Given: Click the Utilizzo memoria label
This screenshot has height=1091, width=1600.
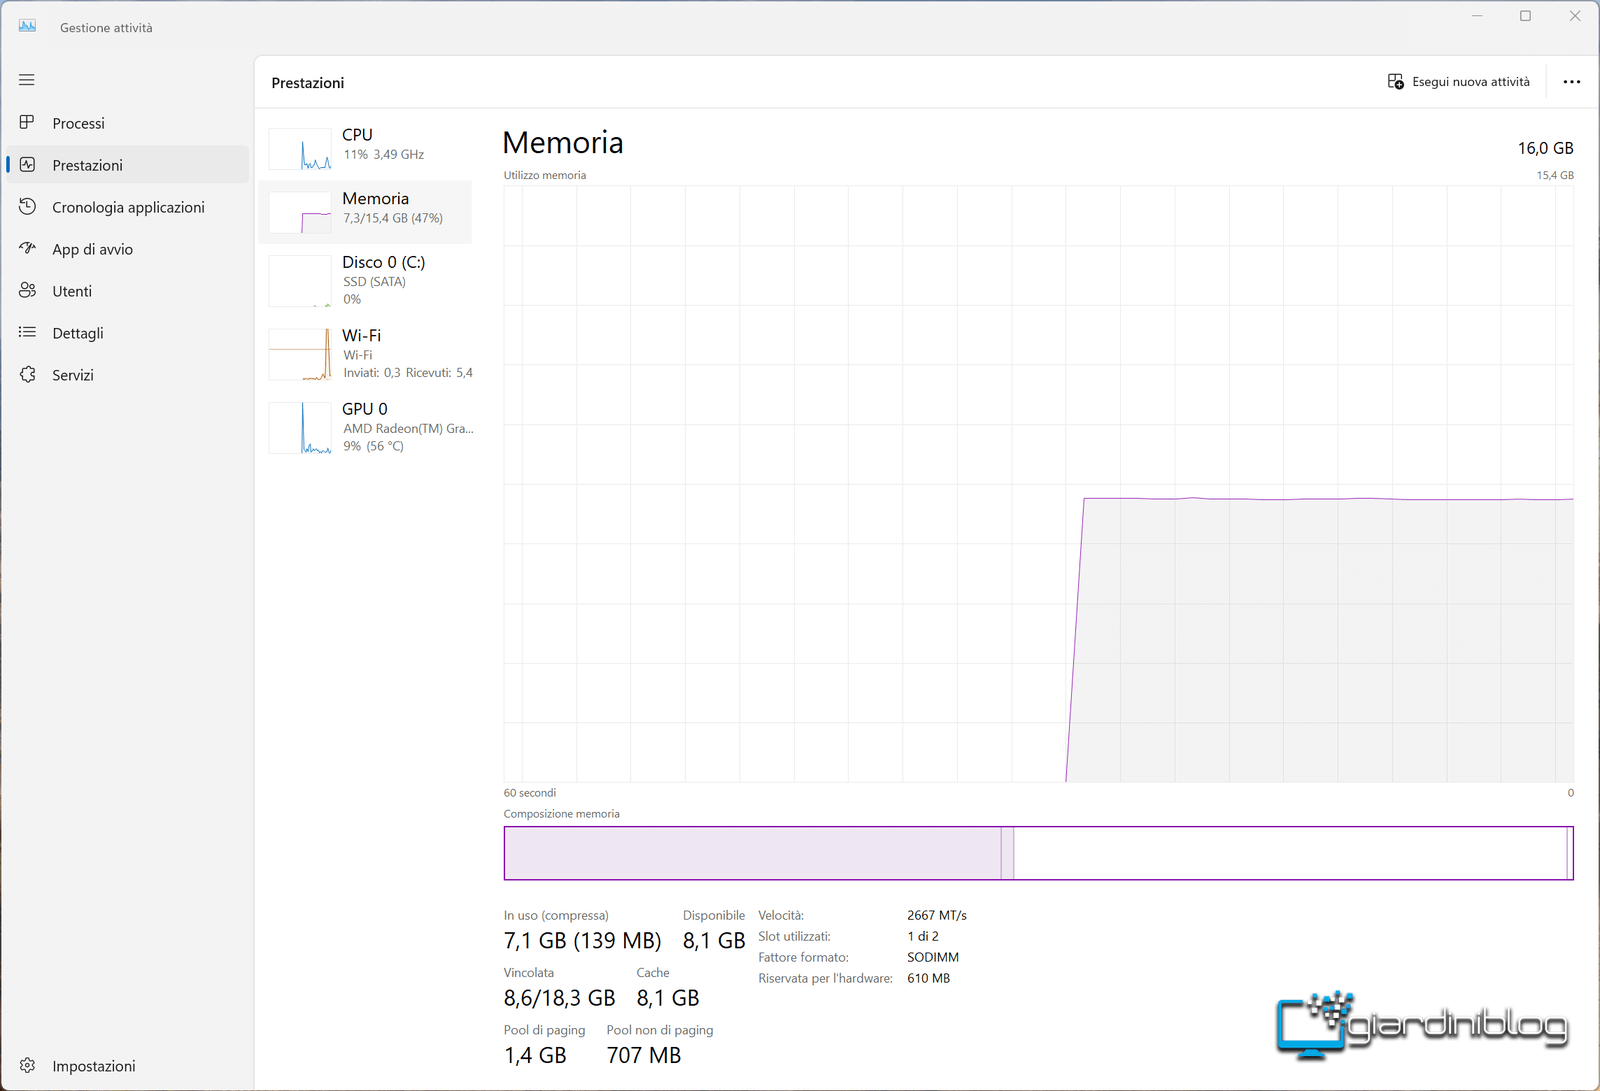Looking at the screenshot, I should point(545,175).
